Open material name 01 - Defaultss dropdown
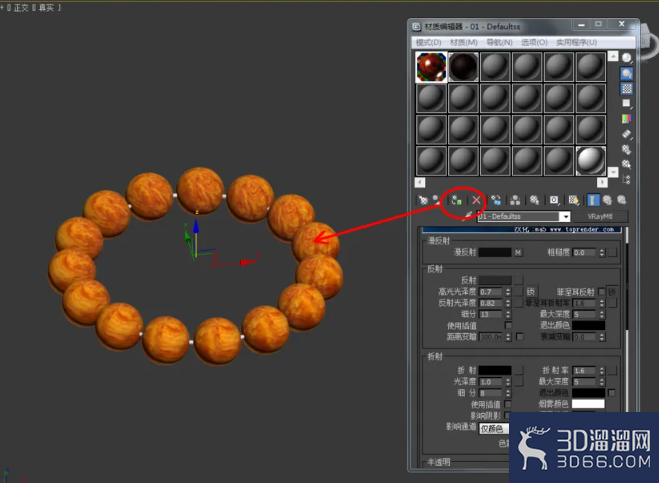659x483 pixels. point(566,216)
